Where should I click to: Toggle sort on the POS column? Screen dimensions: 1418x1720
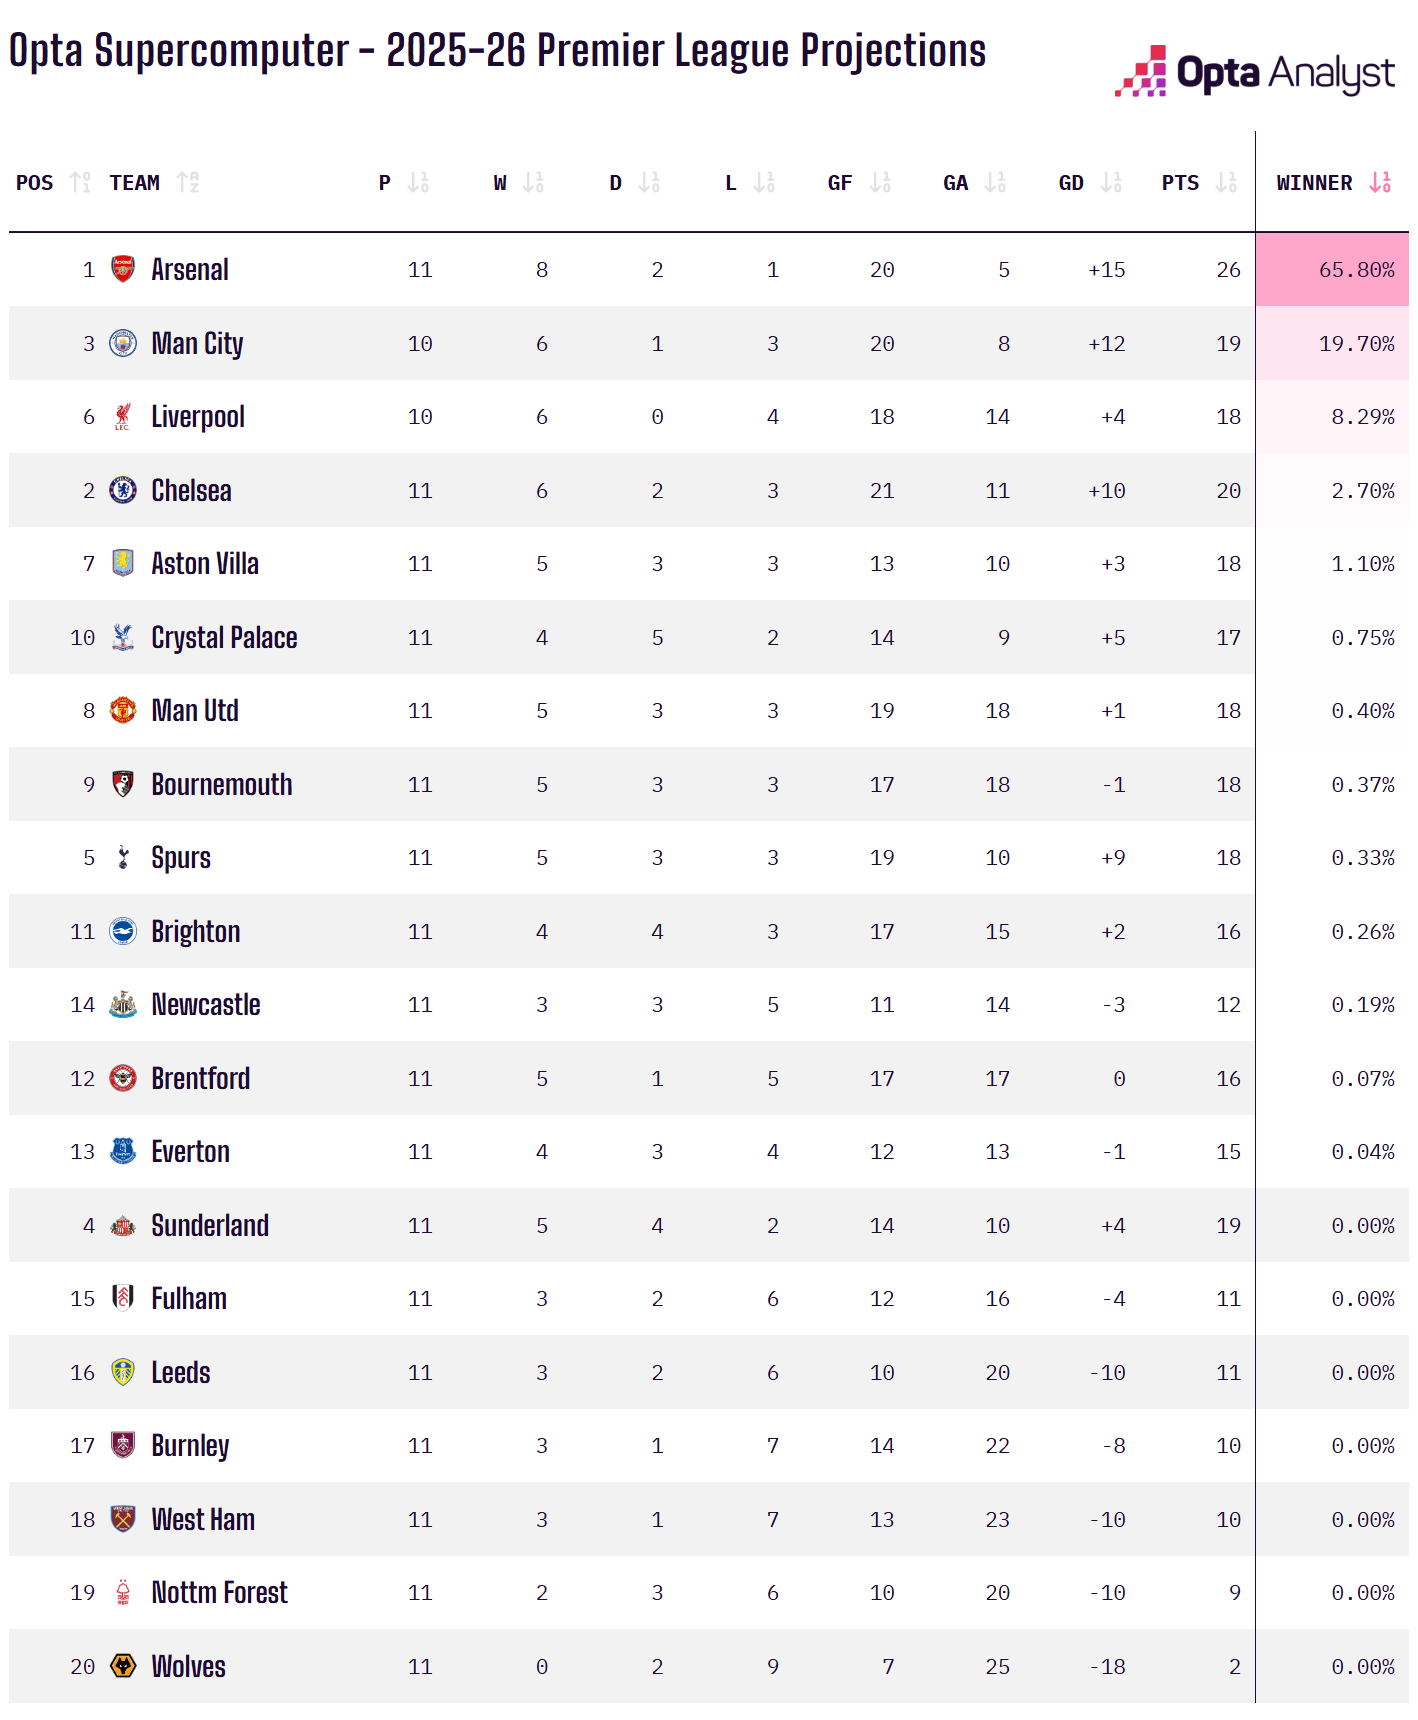pos(80,182)
